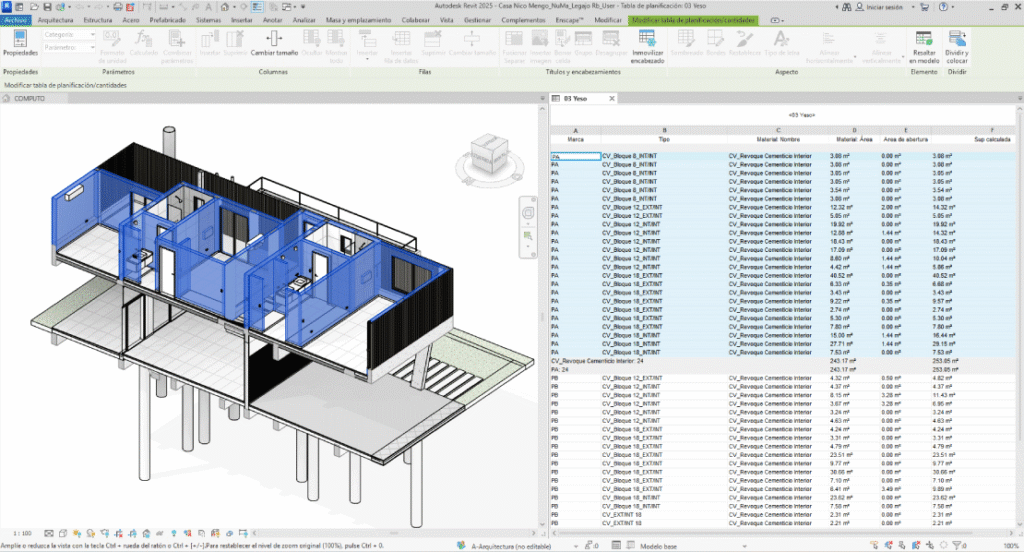
Task: Click the Print icon in quick access toolbar
Action: (118, 7)
